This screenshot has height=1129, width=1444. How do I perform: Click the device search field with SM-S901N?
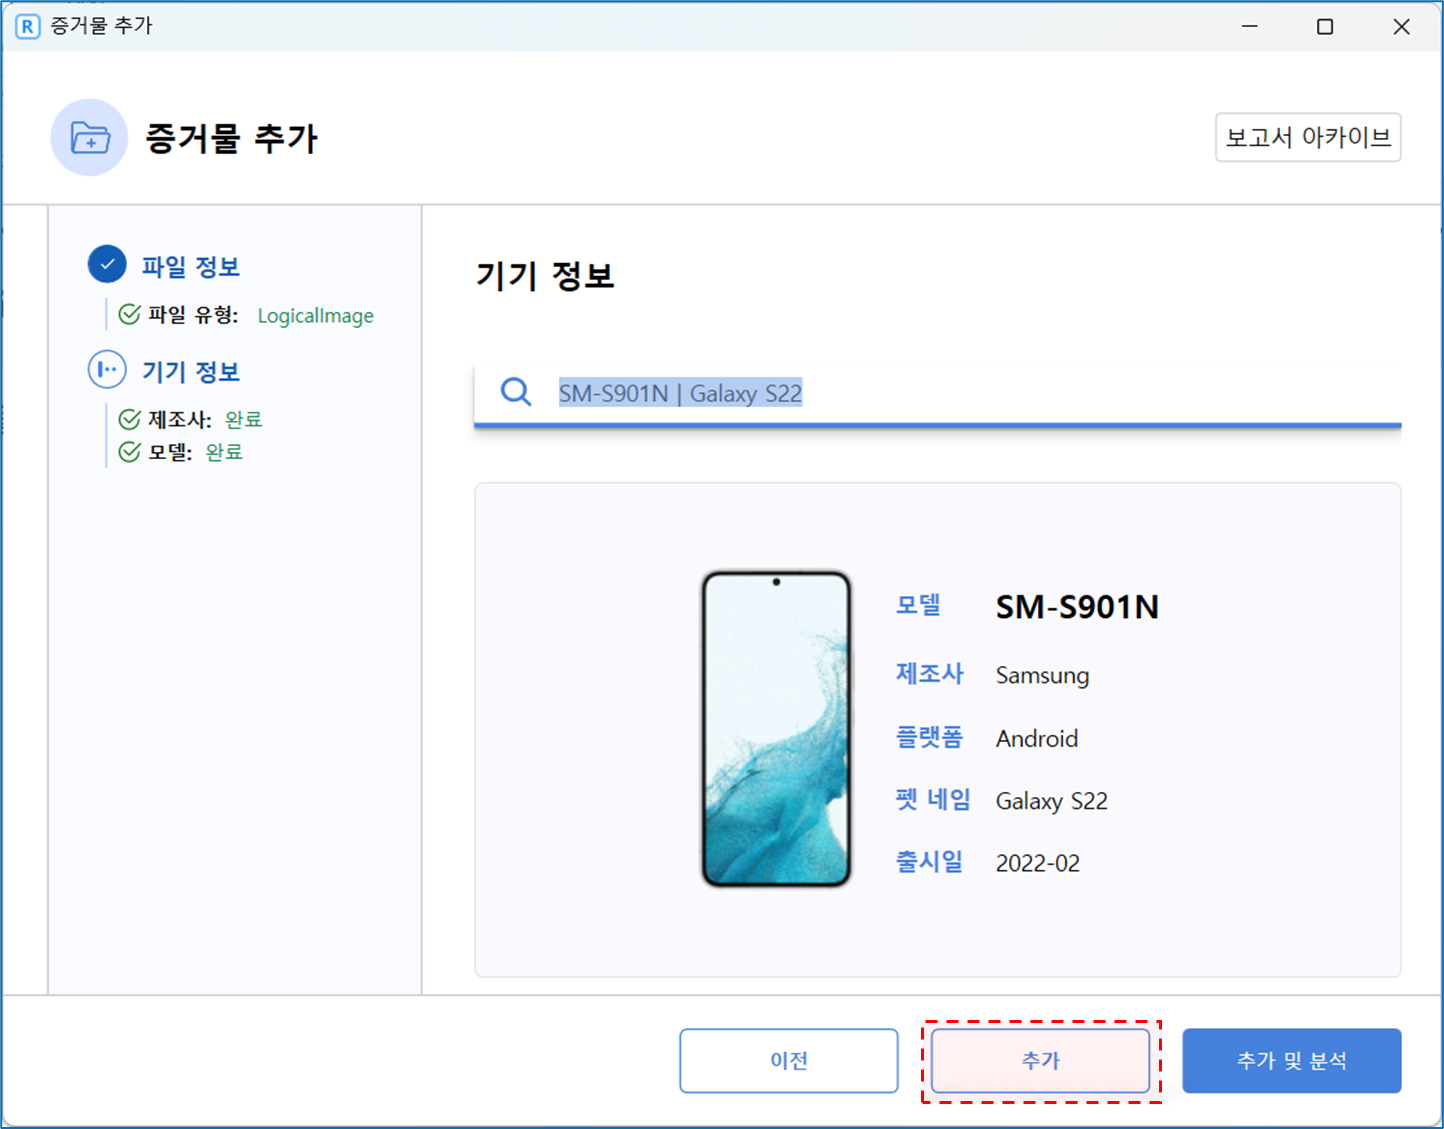tap(937, 393)
